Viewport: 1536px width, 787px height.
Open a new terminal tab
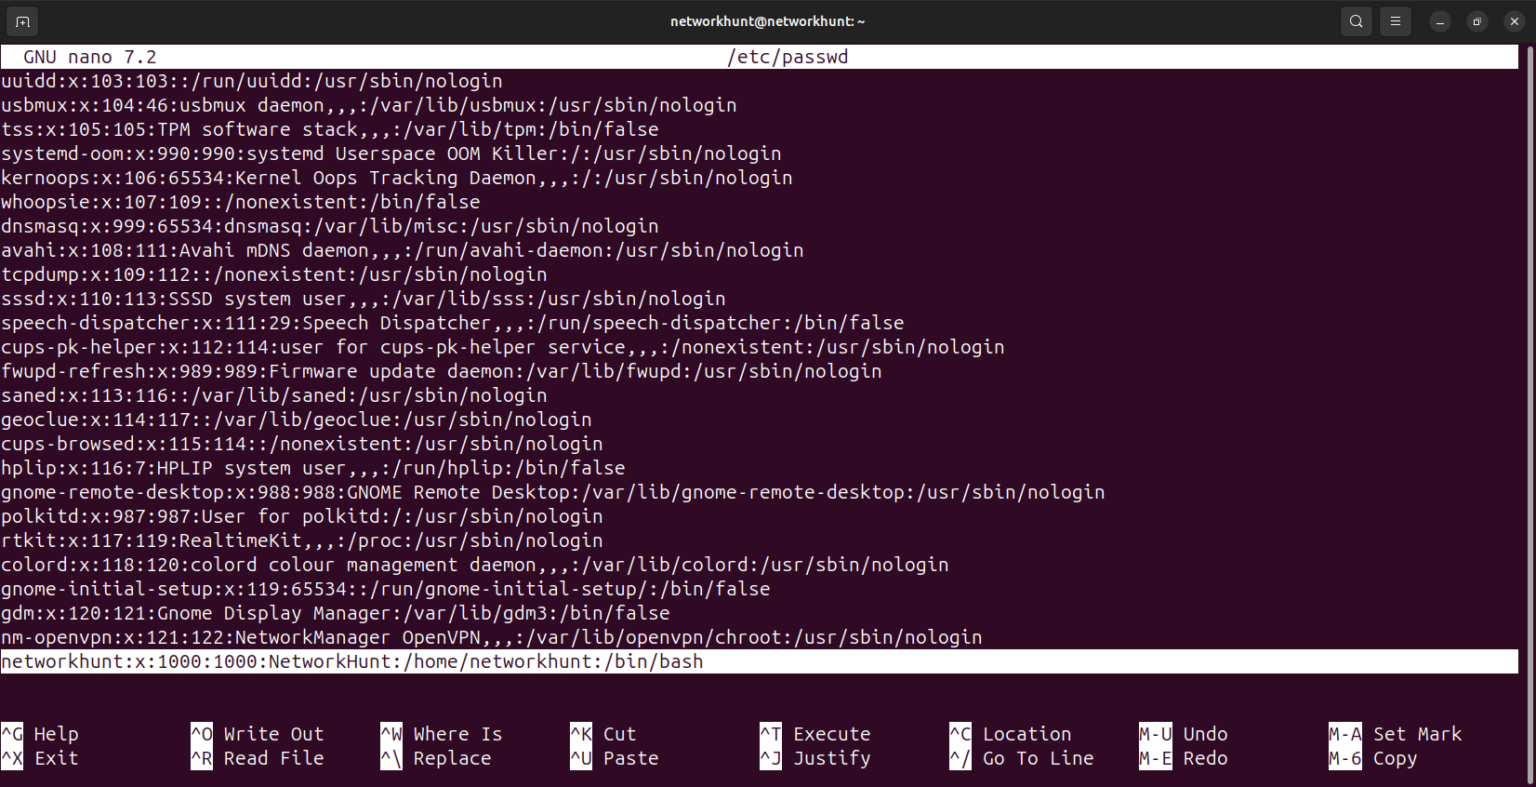tap(21, 20)
